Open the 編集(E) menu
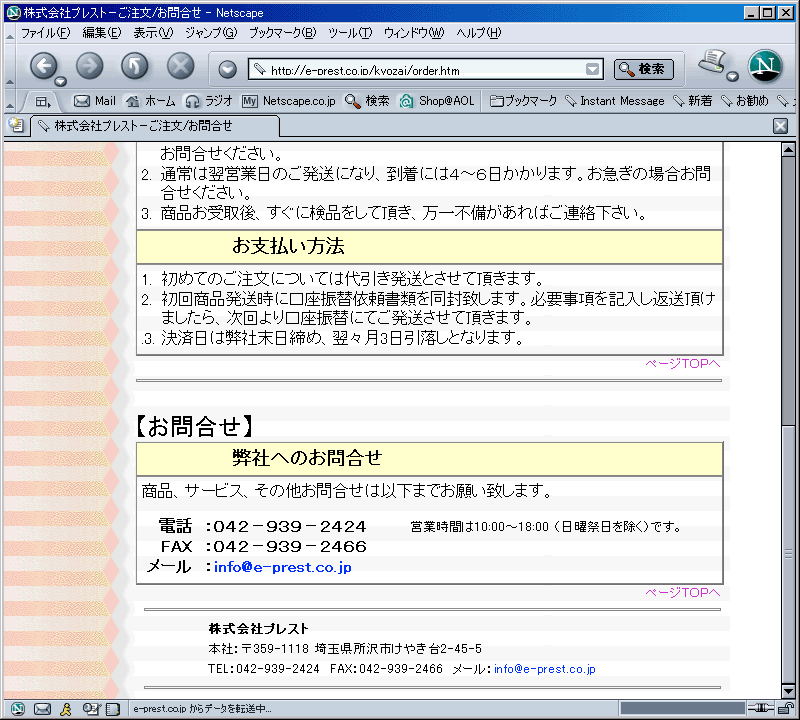This screenshot has width=800, height=720. click(x=102, y=33)
